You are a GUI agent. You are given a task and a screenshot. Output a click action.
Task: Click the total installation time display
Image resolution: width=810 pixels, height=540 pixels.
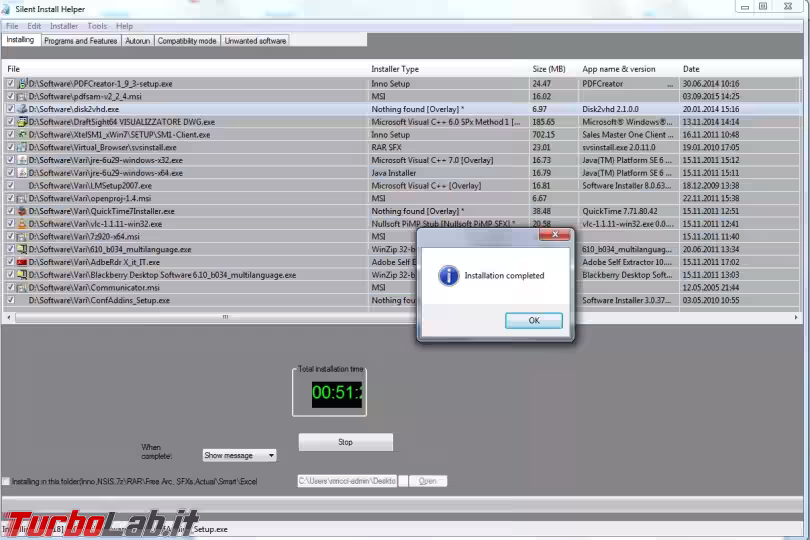337,393
